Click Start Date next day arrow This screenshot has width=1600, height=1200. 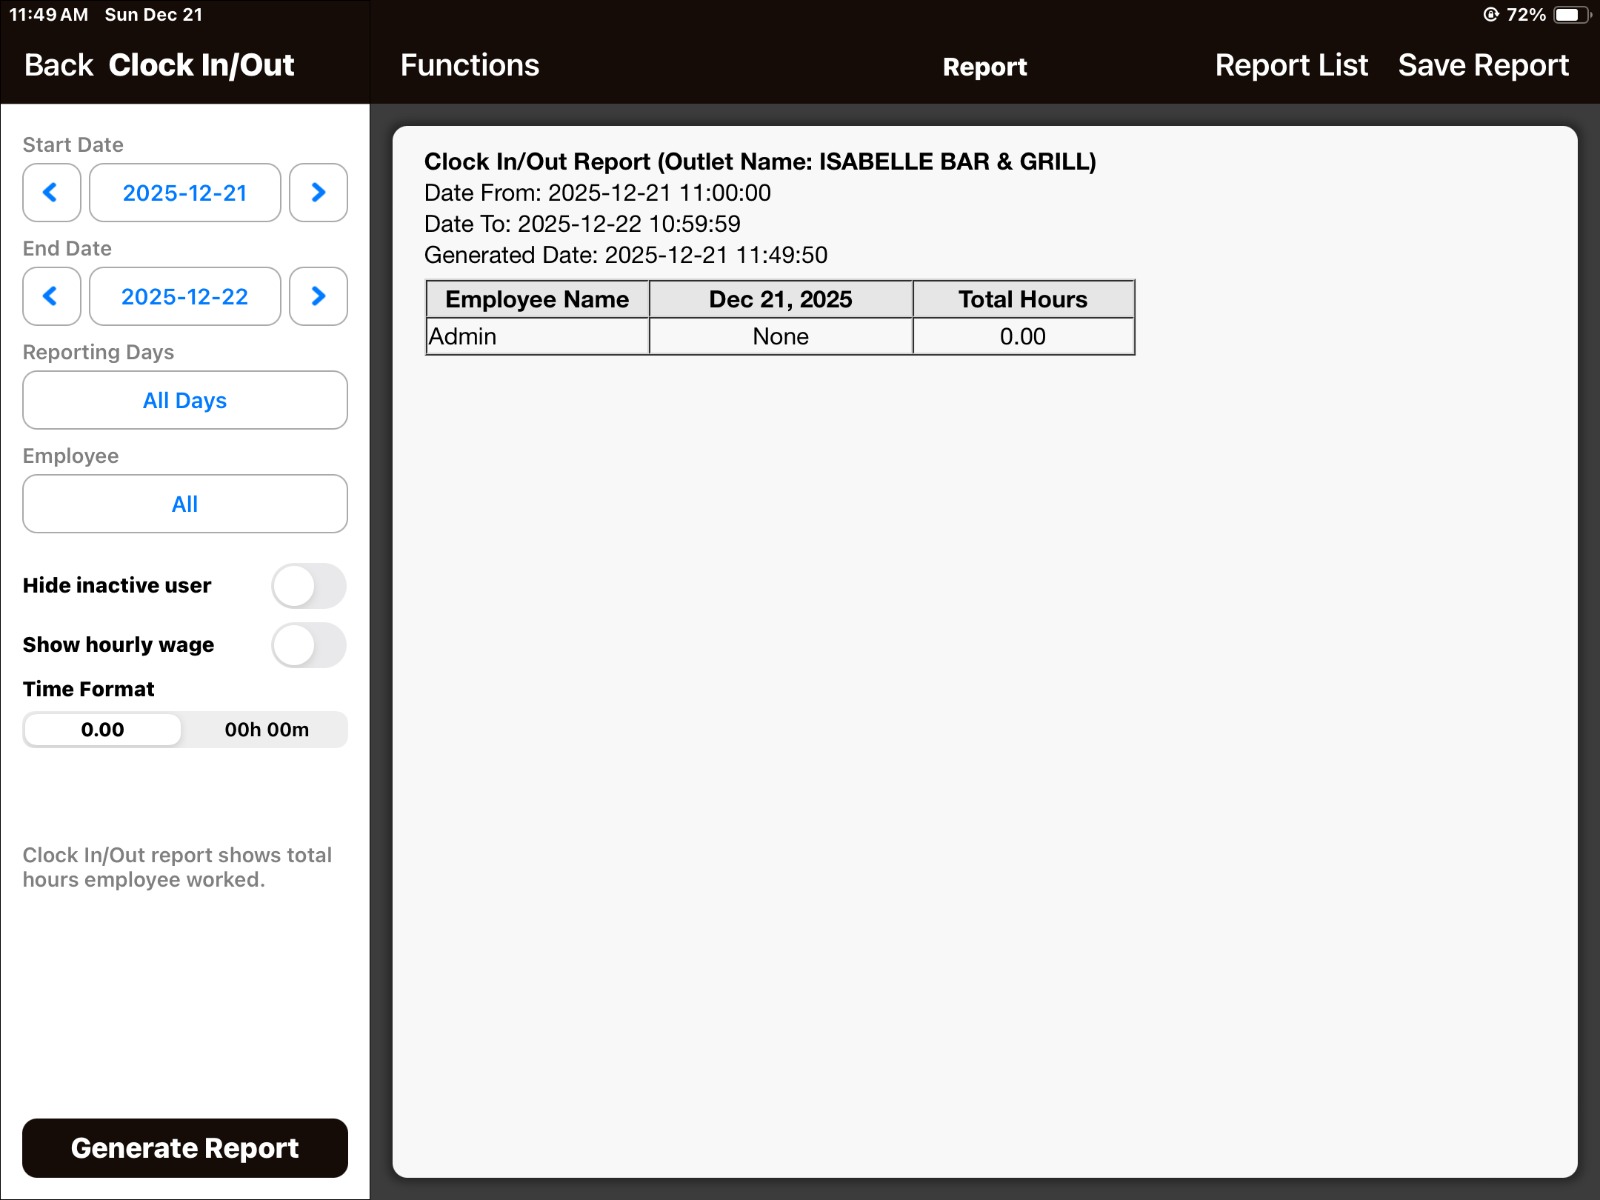[x=318, y=193]
